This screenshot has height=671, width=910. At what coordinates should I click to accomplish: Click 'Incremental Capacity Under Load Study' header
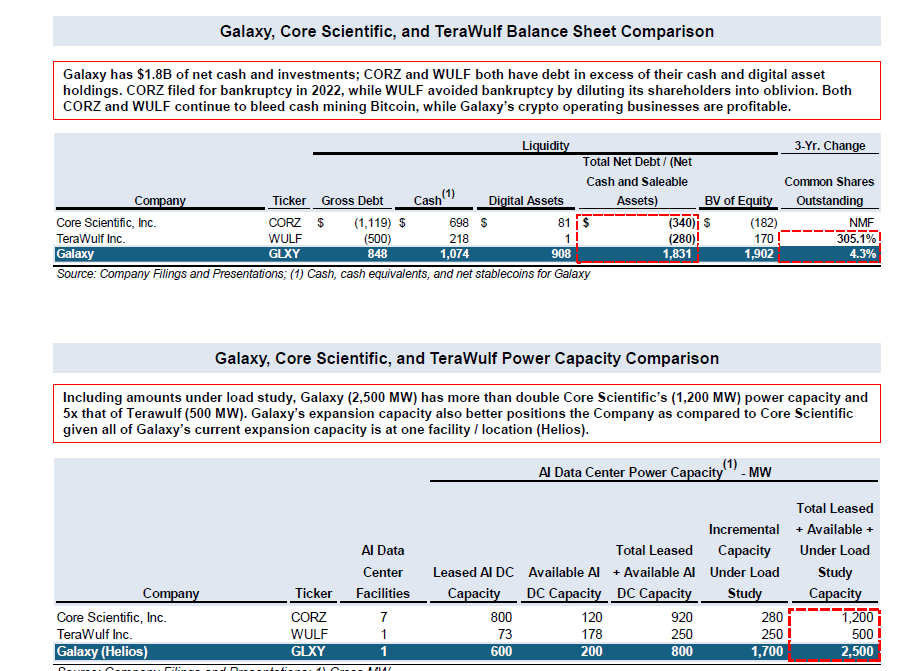[744, 561]
